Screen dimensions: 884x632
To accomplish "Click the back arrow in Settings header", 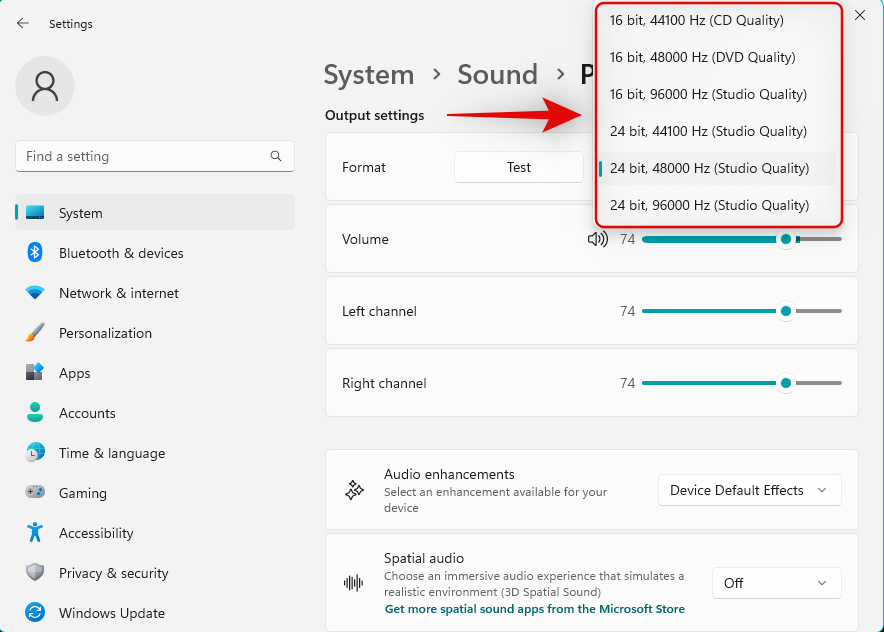I will [x=23, y=23].
